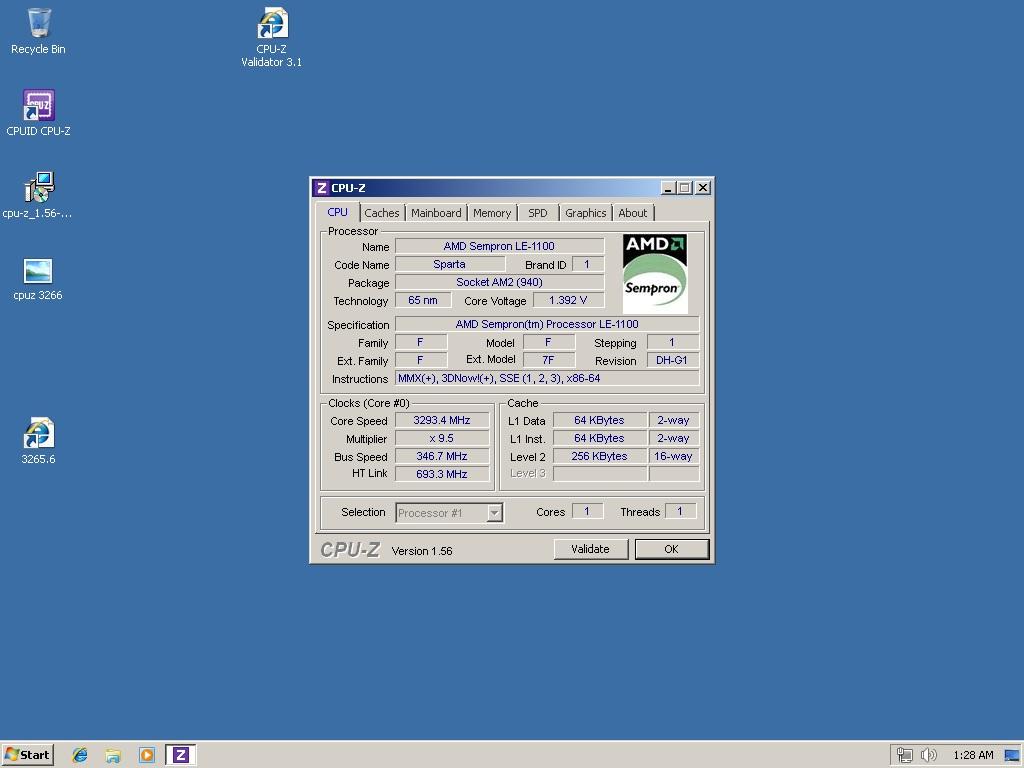Open the Recycle Bin desktop icon
The height and width of the screenshot is (768, 1024).
[39, 31]
